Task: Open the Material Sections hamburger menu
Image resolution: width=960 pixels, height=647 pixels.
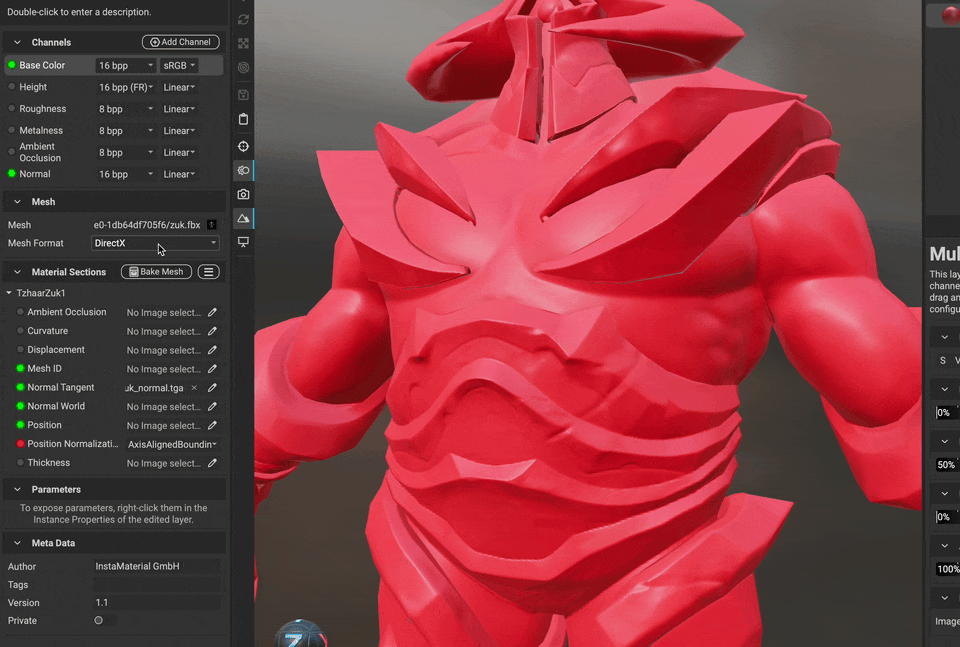Action: tap(208, 272)
